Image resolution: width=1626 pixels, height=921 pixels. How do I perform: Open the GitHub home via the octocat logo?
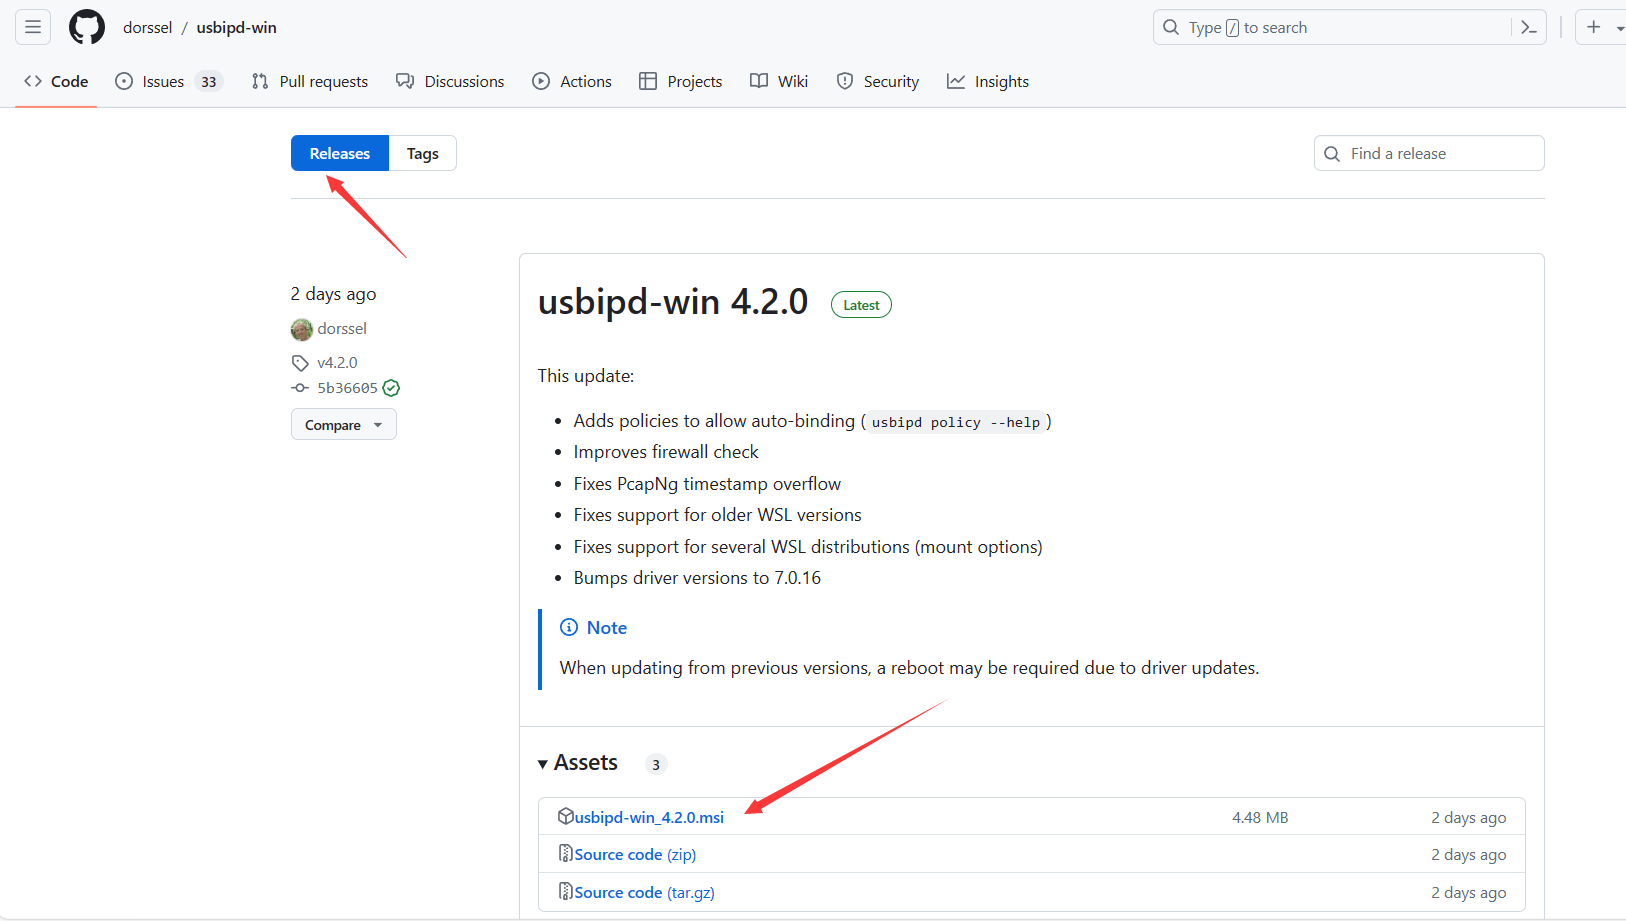pos(86,27)
